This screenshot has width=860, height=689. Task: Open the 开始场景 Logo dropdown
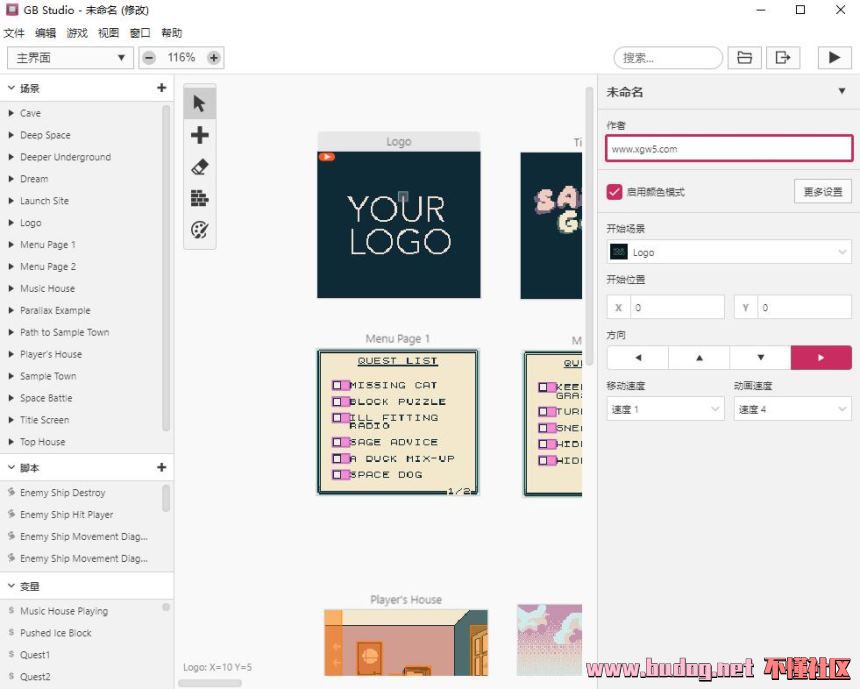click(729, 253)
